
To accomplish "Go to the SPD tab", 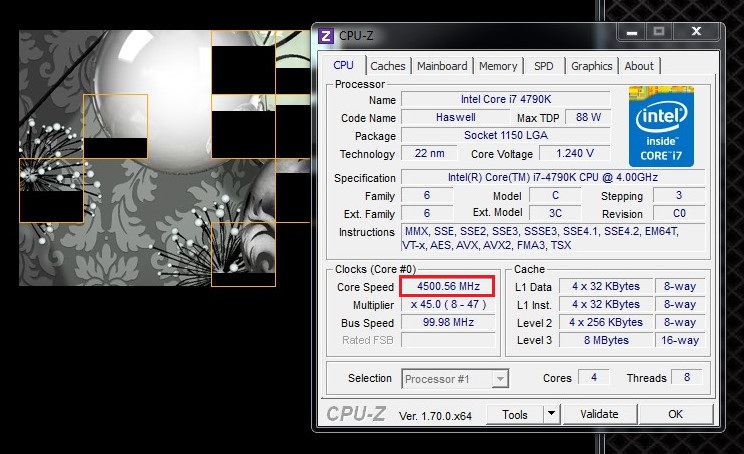I will (543, 66).
